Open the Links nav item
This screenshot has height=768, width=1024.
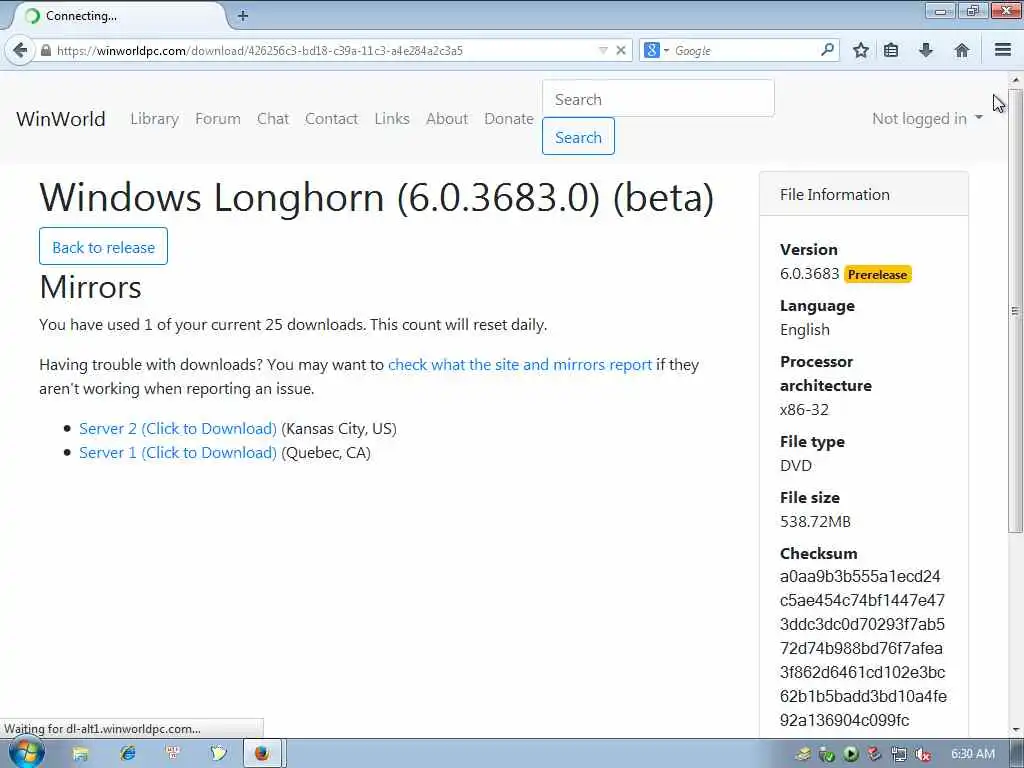[x=392, y=119]
